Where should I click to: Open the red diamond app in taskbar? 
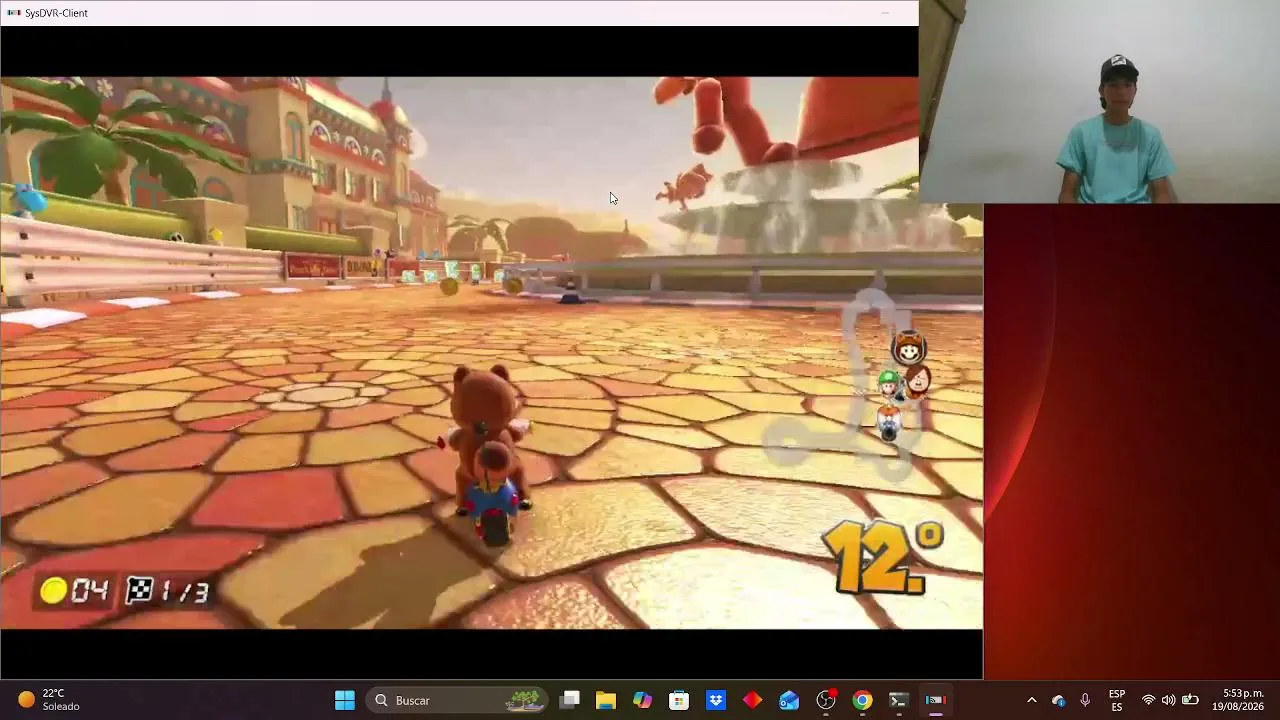tap(752, 700)
